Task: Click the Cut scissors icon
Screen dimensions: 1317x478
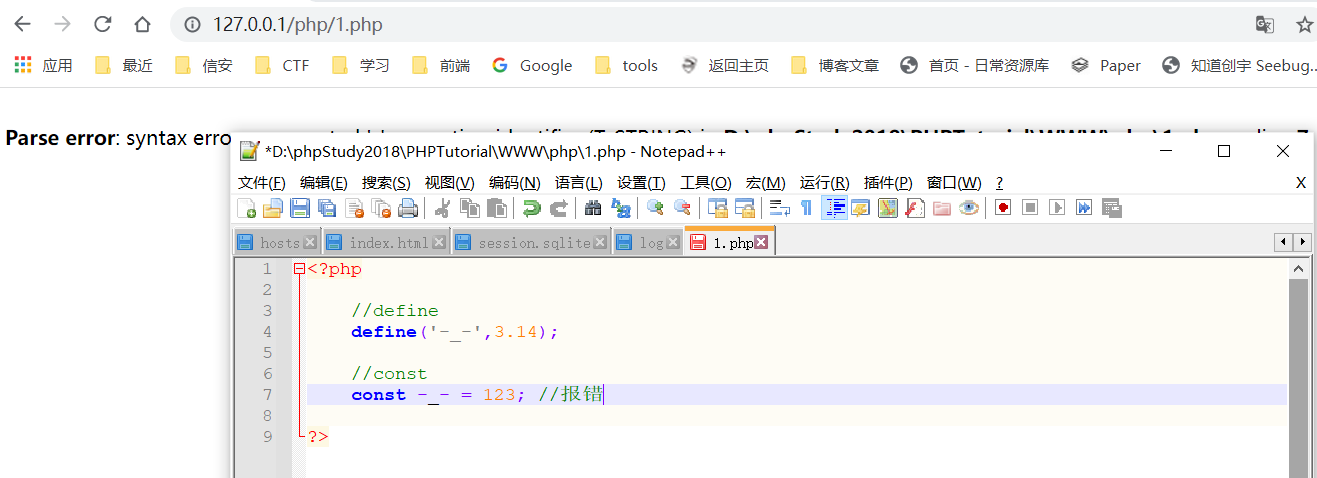Action: [441, 207]
